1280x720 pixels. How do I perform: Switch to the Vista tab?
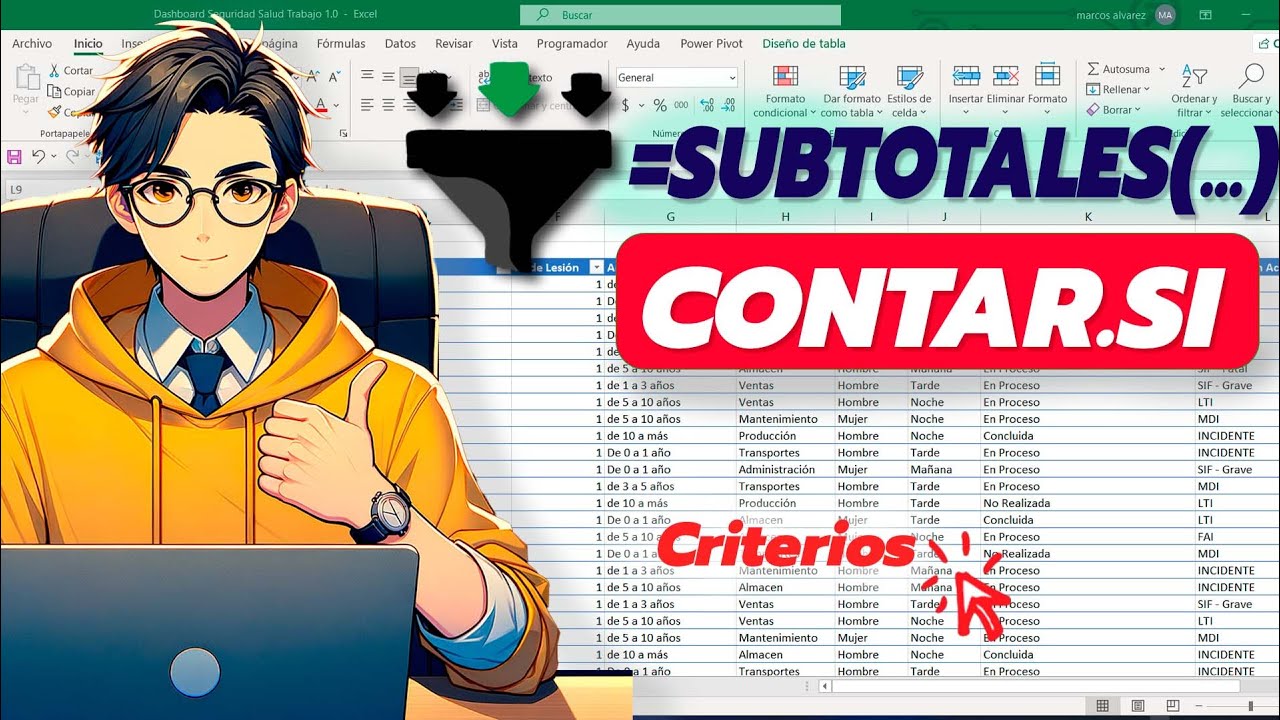click(505, 44)
